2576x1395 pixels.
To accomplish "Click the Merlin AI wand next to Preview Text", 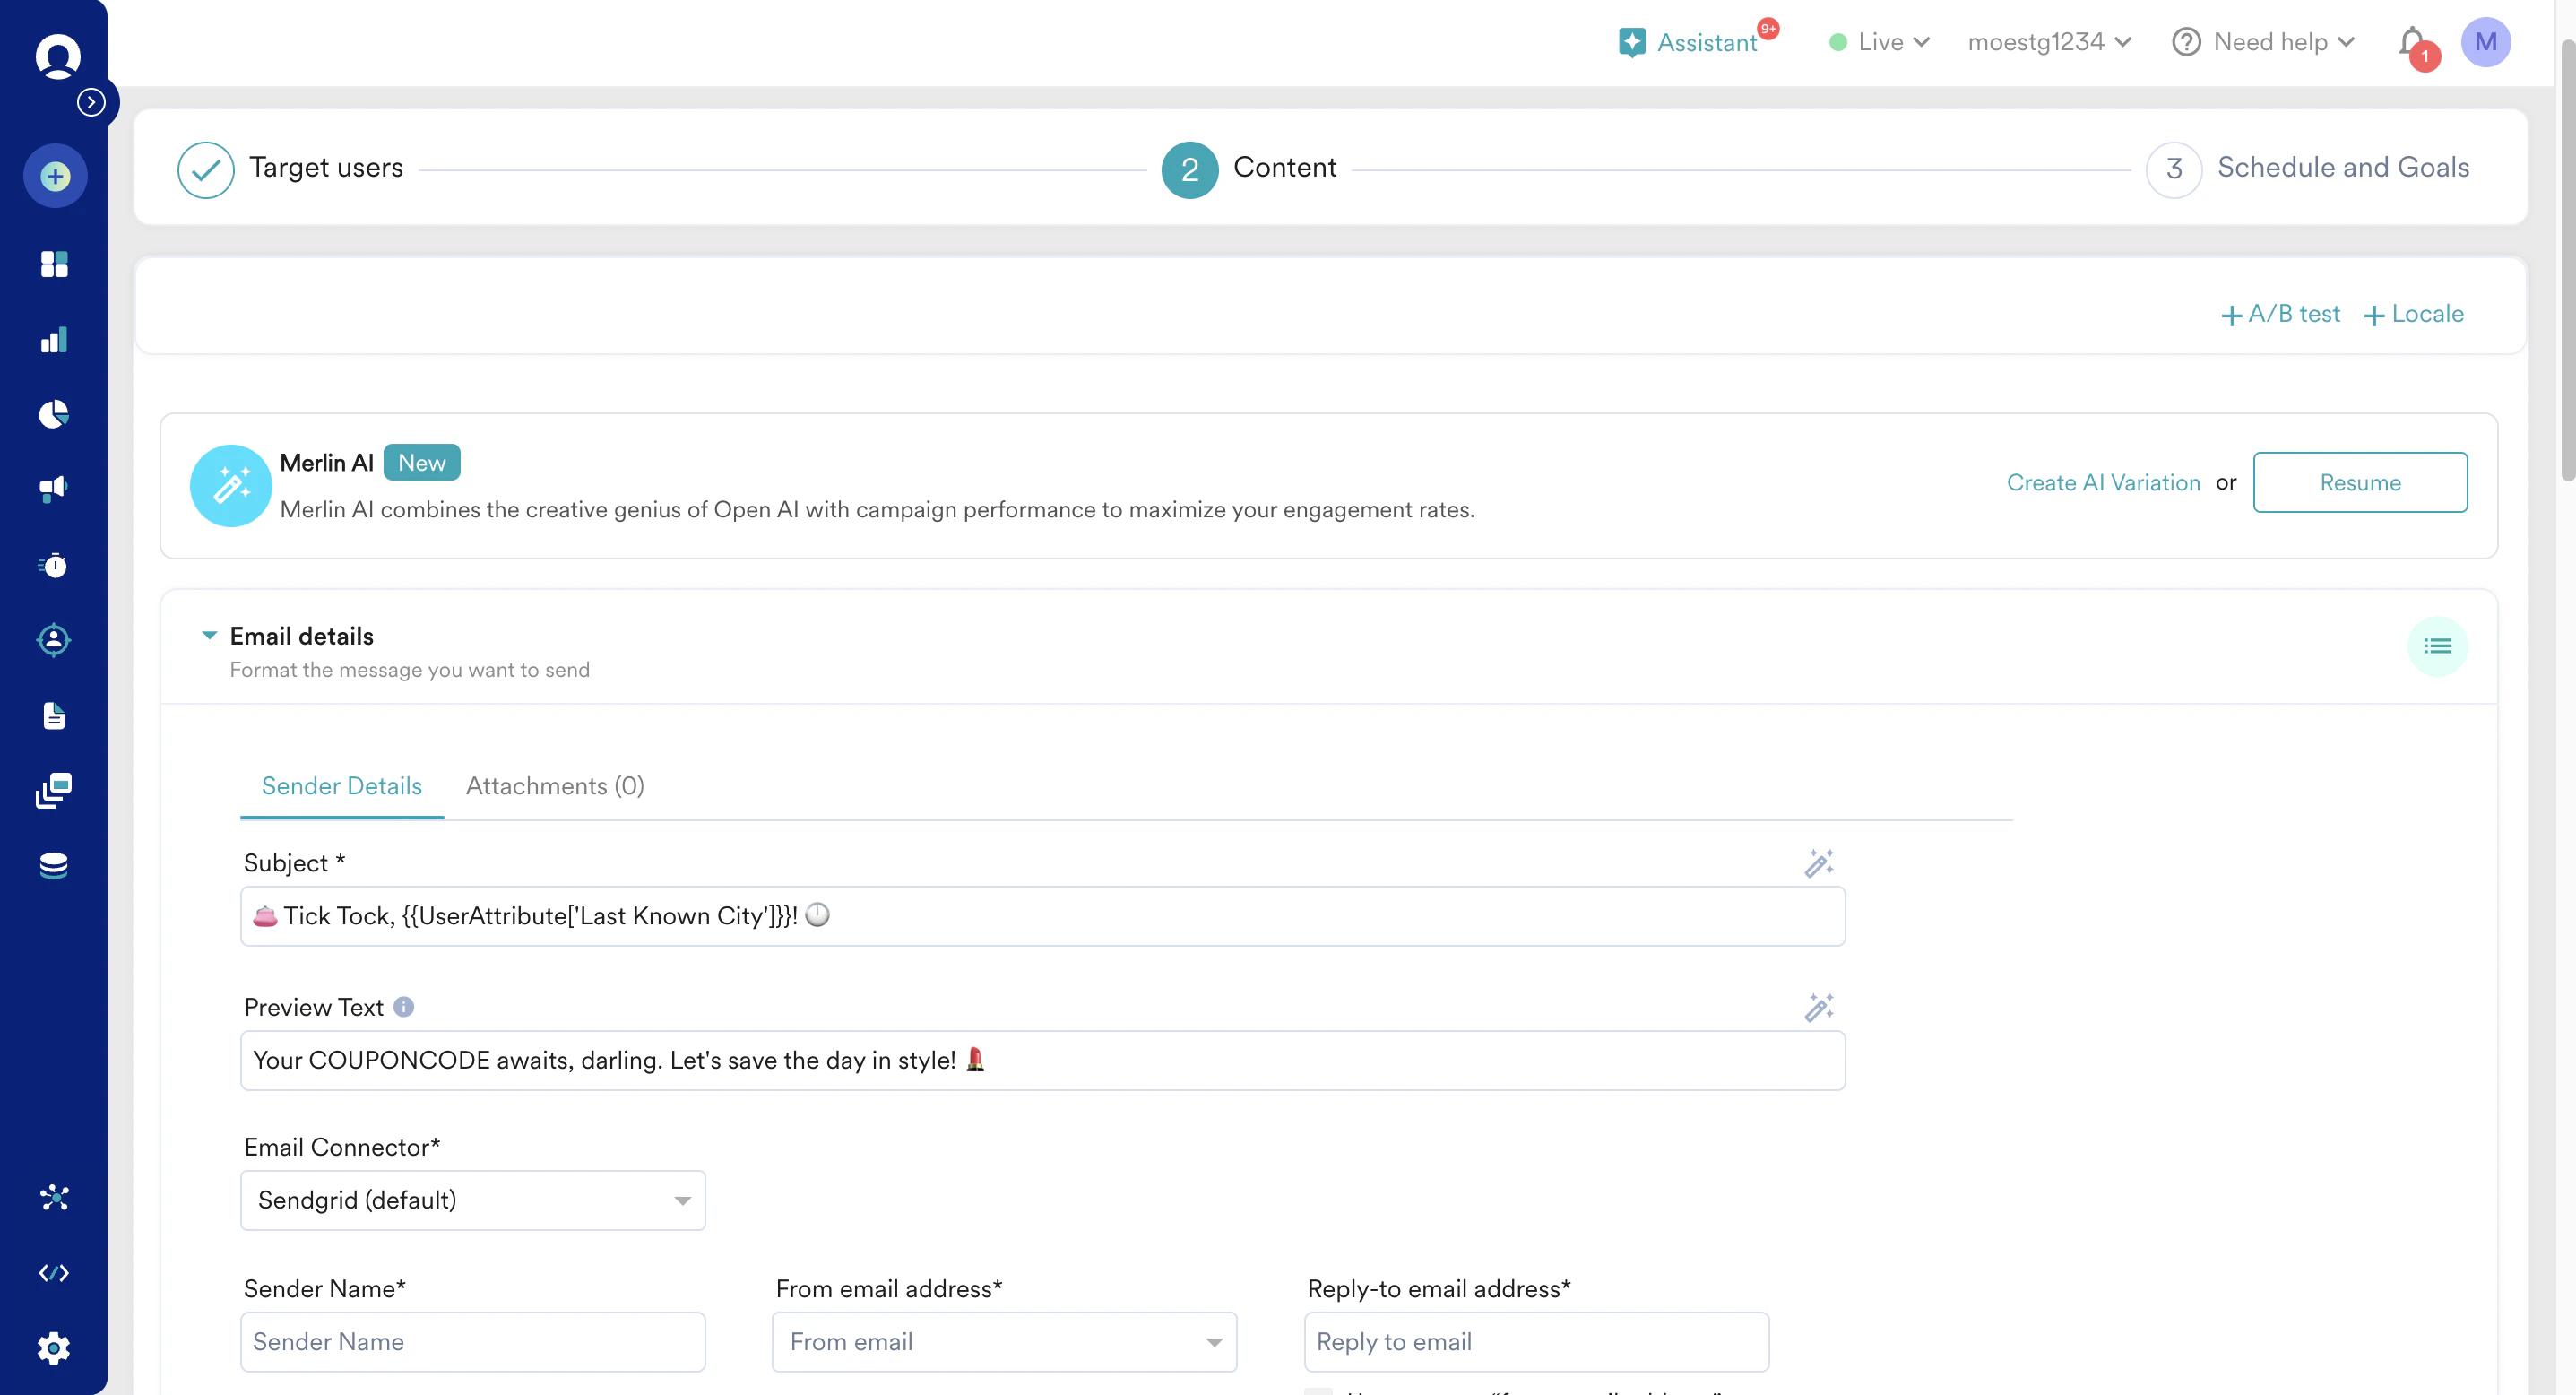I will pyautogui.click(x=1818, y=1007).
